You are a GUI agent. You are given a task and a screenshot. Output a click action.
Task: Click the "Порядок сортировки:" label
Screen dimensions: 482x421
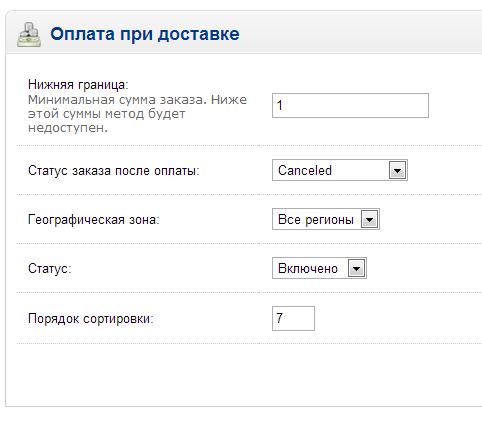(91, 319)
